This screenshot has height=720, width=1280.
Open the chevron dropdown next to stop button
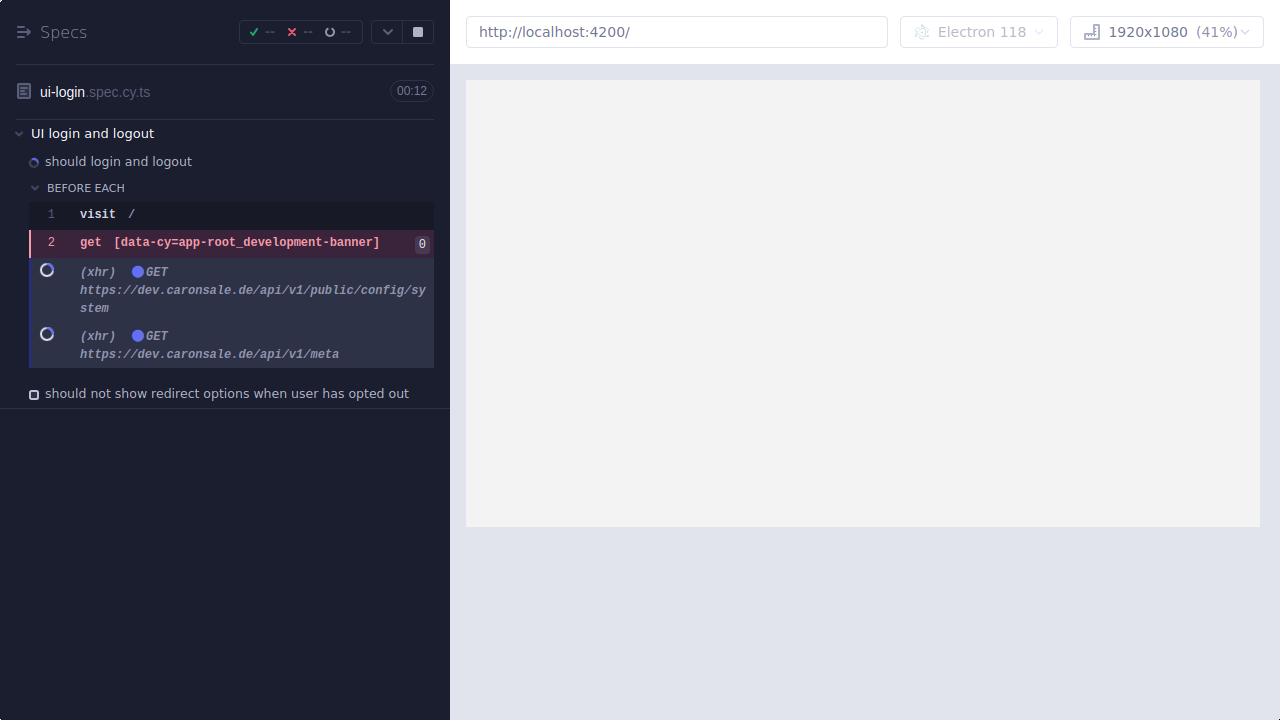click(387, 31)
